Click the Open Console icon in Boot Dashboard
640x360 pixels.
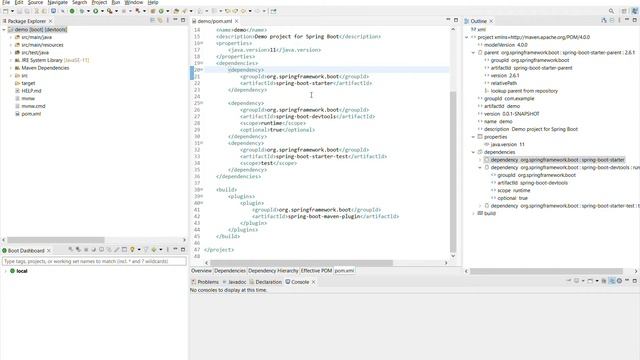101,249
